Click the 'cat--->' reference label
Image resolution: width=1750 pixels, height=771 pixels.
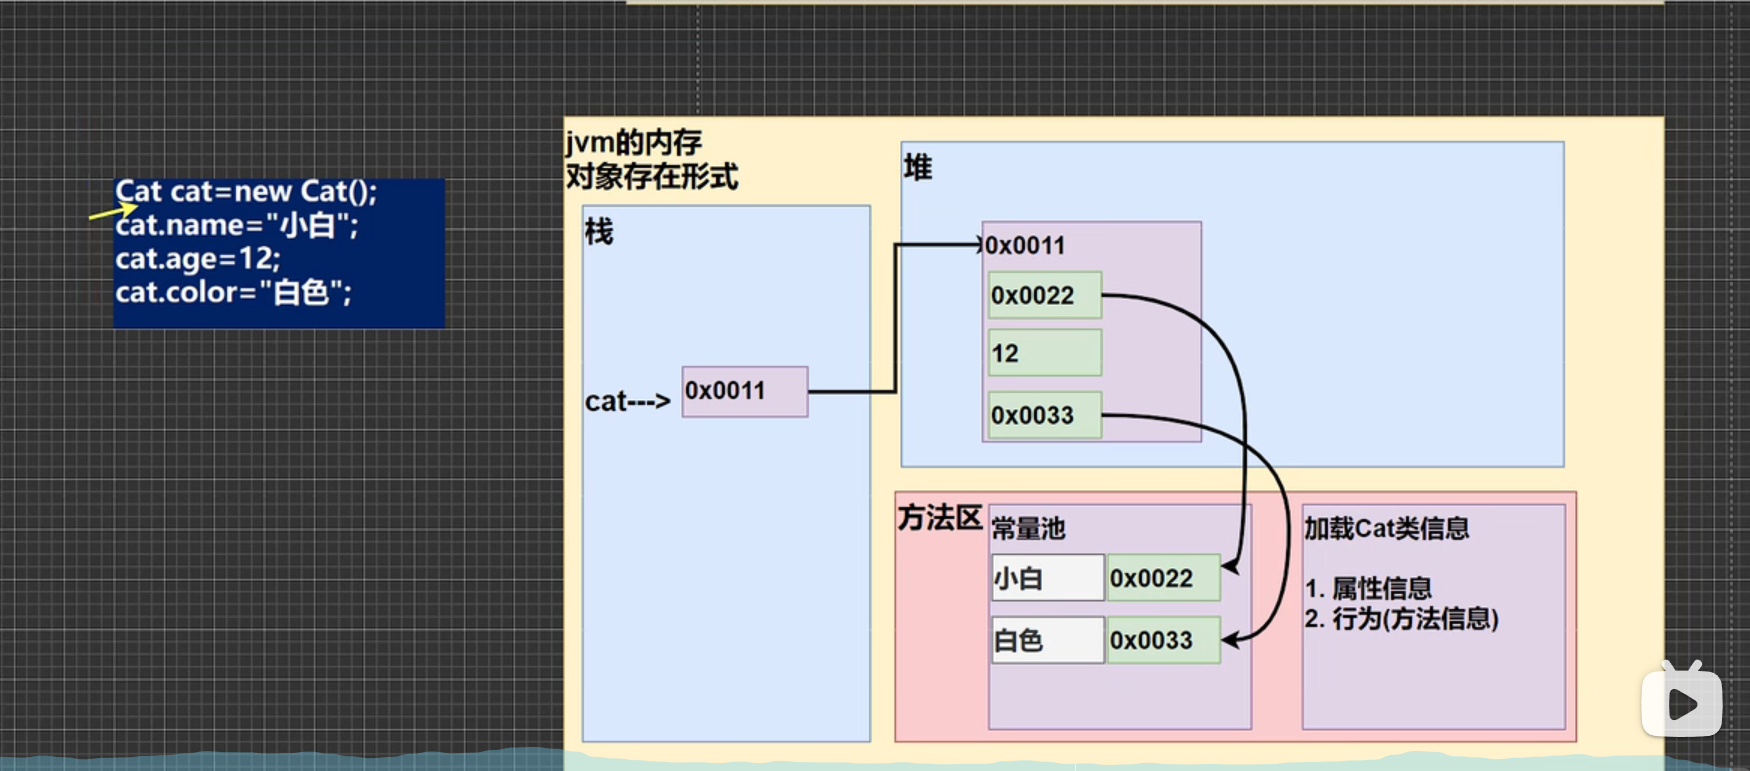[x=627, y=402]
